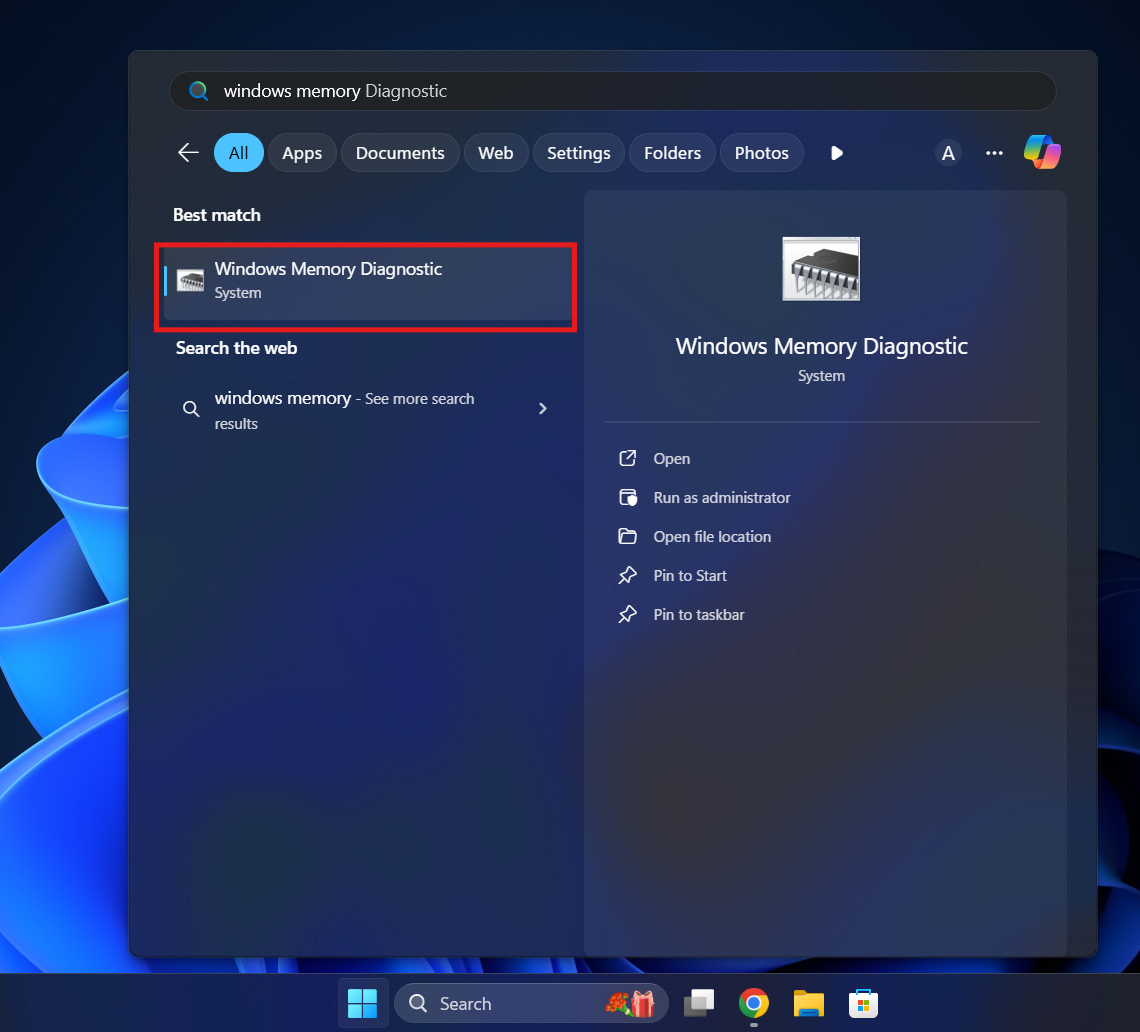The image size is (1140, 1032).
Task: Click the Open file location folder icon
Action: point(627,536)
